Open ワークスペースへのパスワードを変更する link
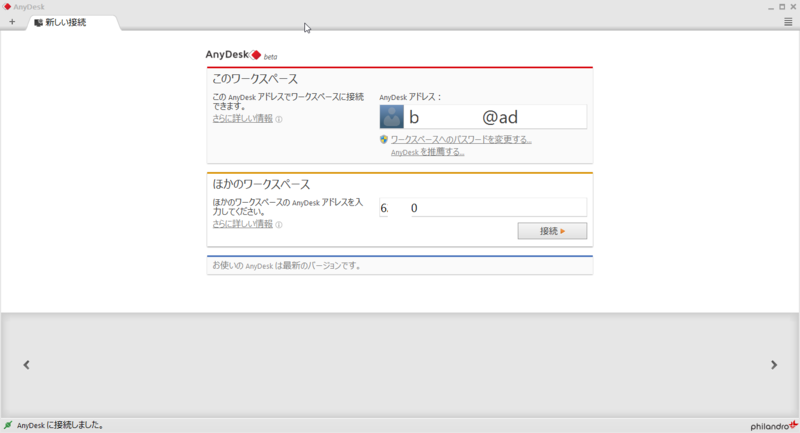The width and height of the screenshot is (800, 433). coord(461,140)
